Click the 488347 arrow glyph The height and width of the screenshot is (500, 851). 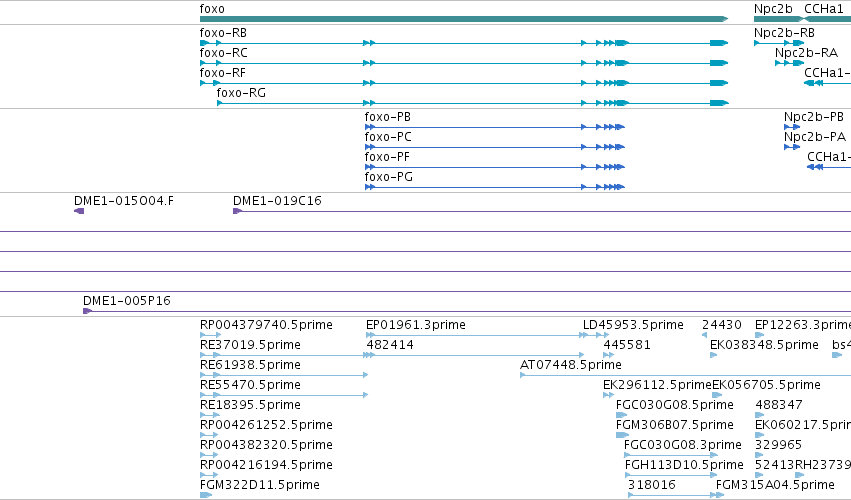coord(759,415)
